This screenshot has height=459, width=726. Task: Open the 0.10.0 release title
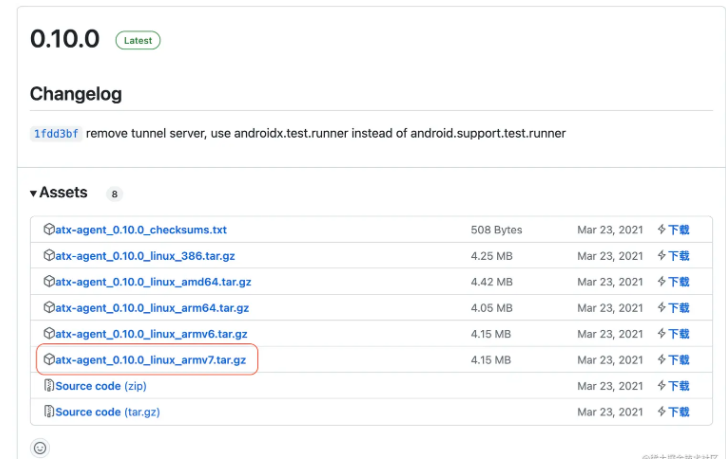pyautogui.click(x=65, y=38)
